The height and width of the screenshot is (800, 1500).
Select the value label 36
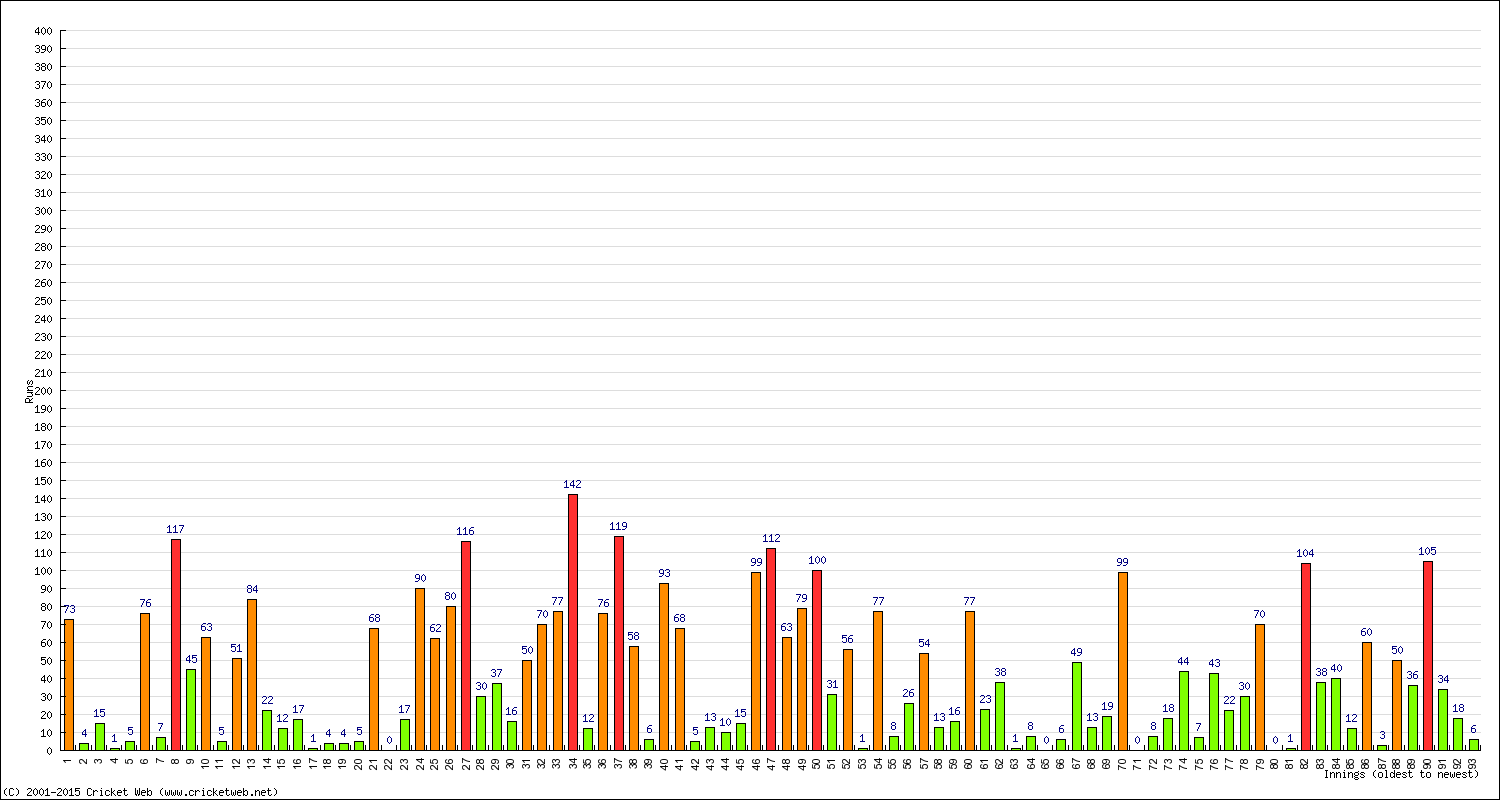pyautogui.click(x=1413, y=675)
